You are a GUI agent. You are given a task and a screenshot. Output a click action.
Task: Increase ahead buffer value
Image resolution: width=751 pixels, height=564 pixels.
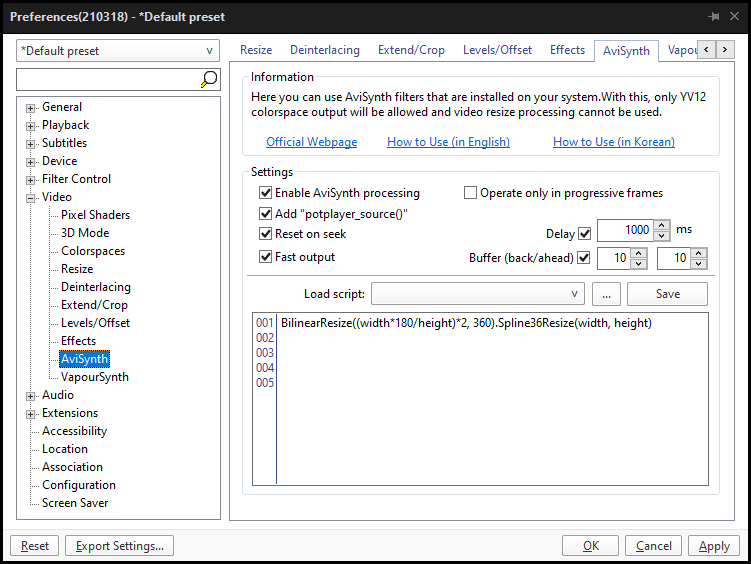699,253
